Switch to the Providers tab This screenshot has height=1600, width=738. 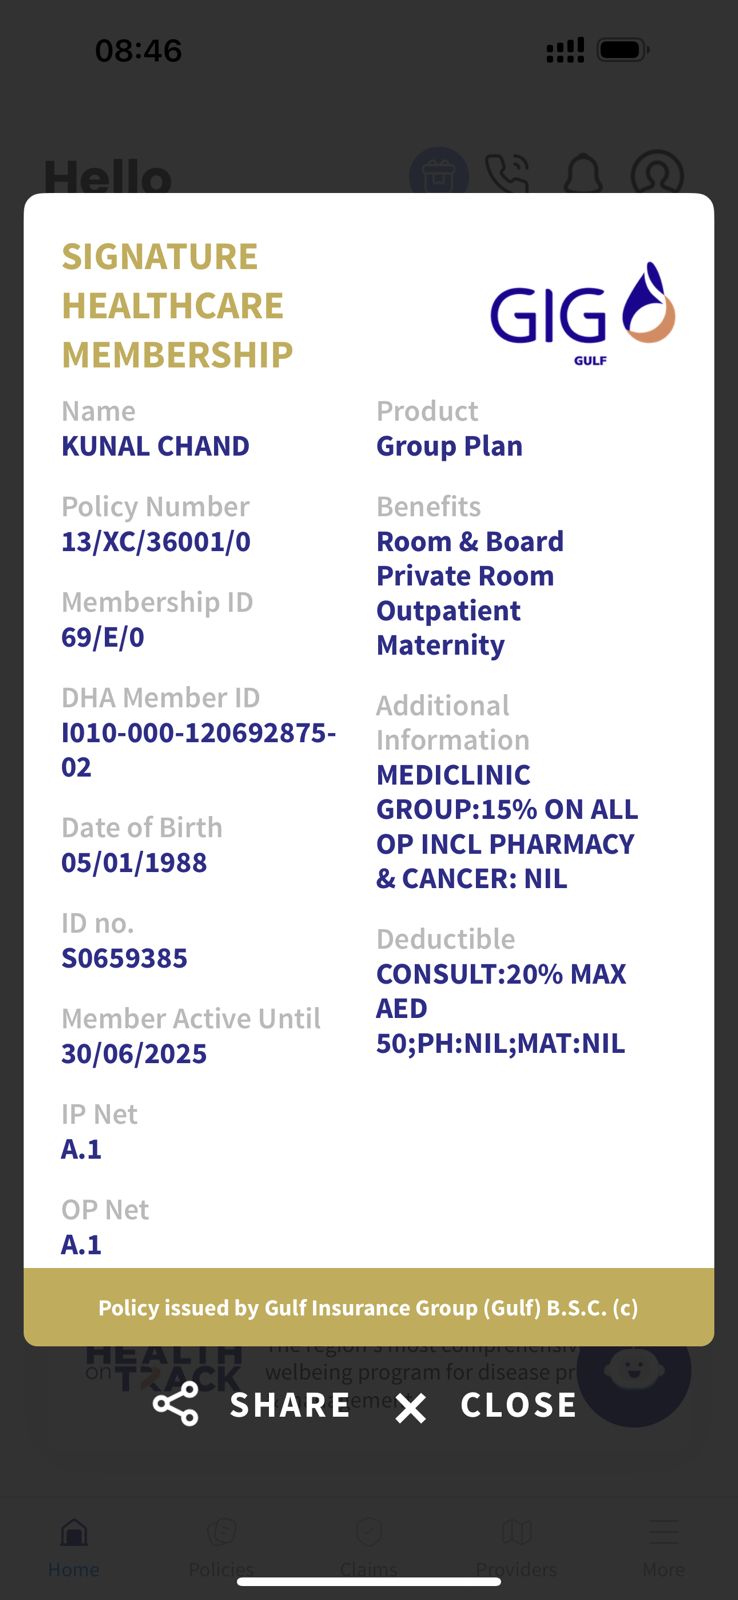[516, 1546]
